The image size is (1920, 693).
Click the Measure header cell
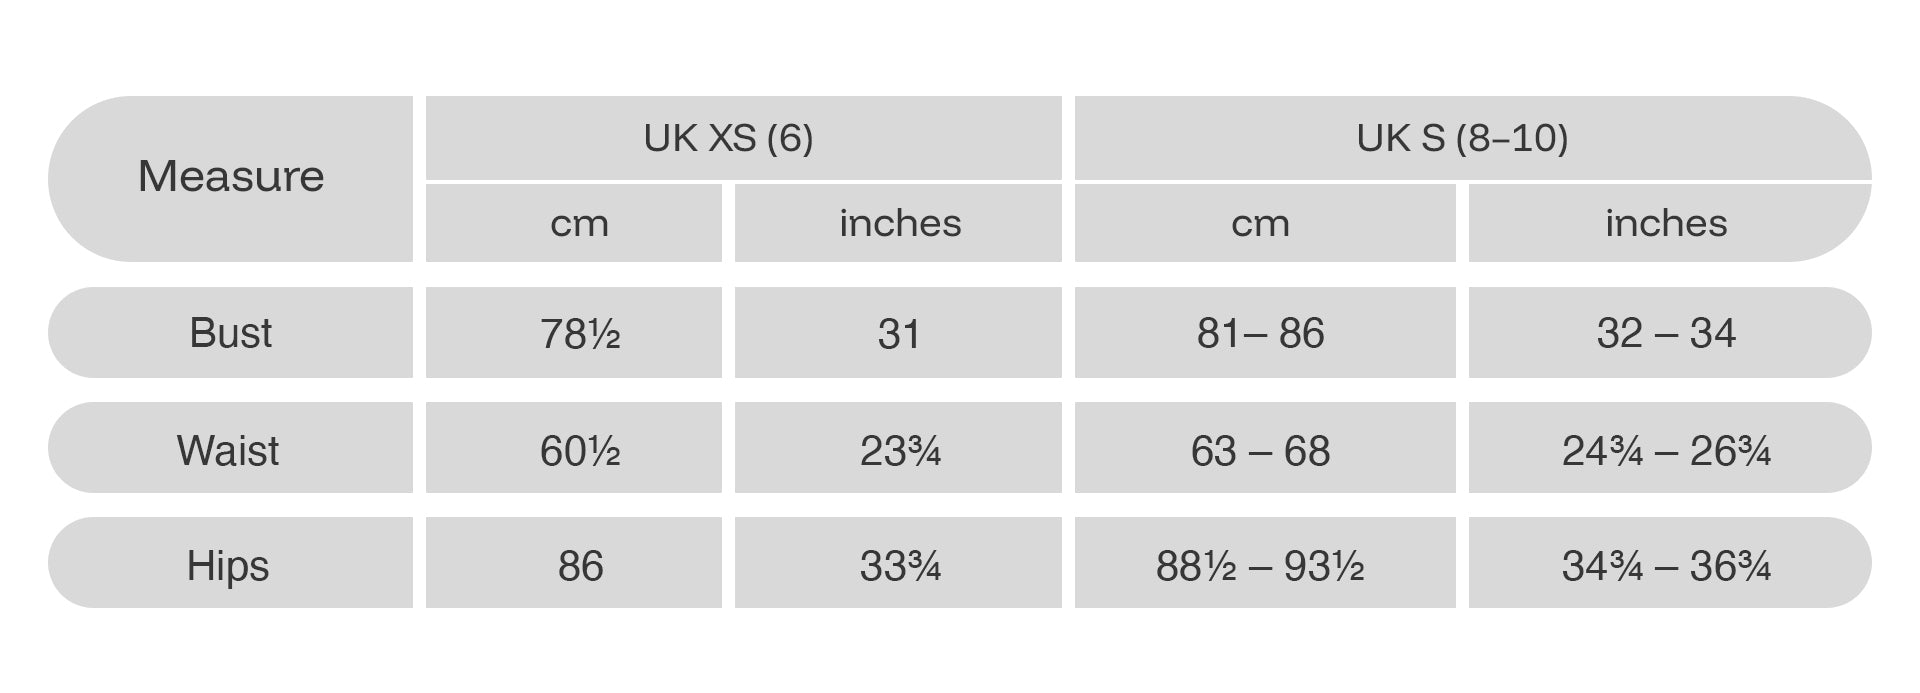[231, 177]
